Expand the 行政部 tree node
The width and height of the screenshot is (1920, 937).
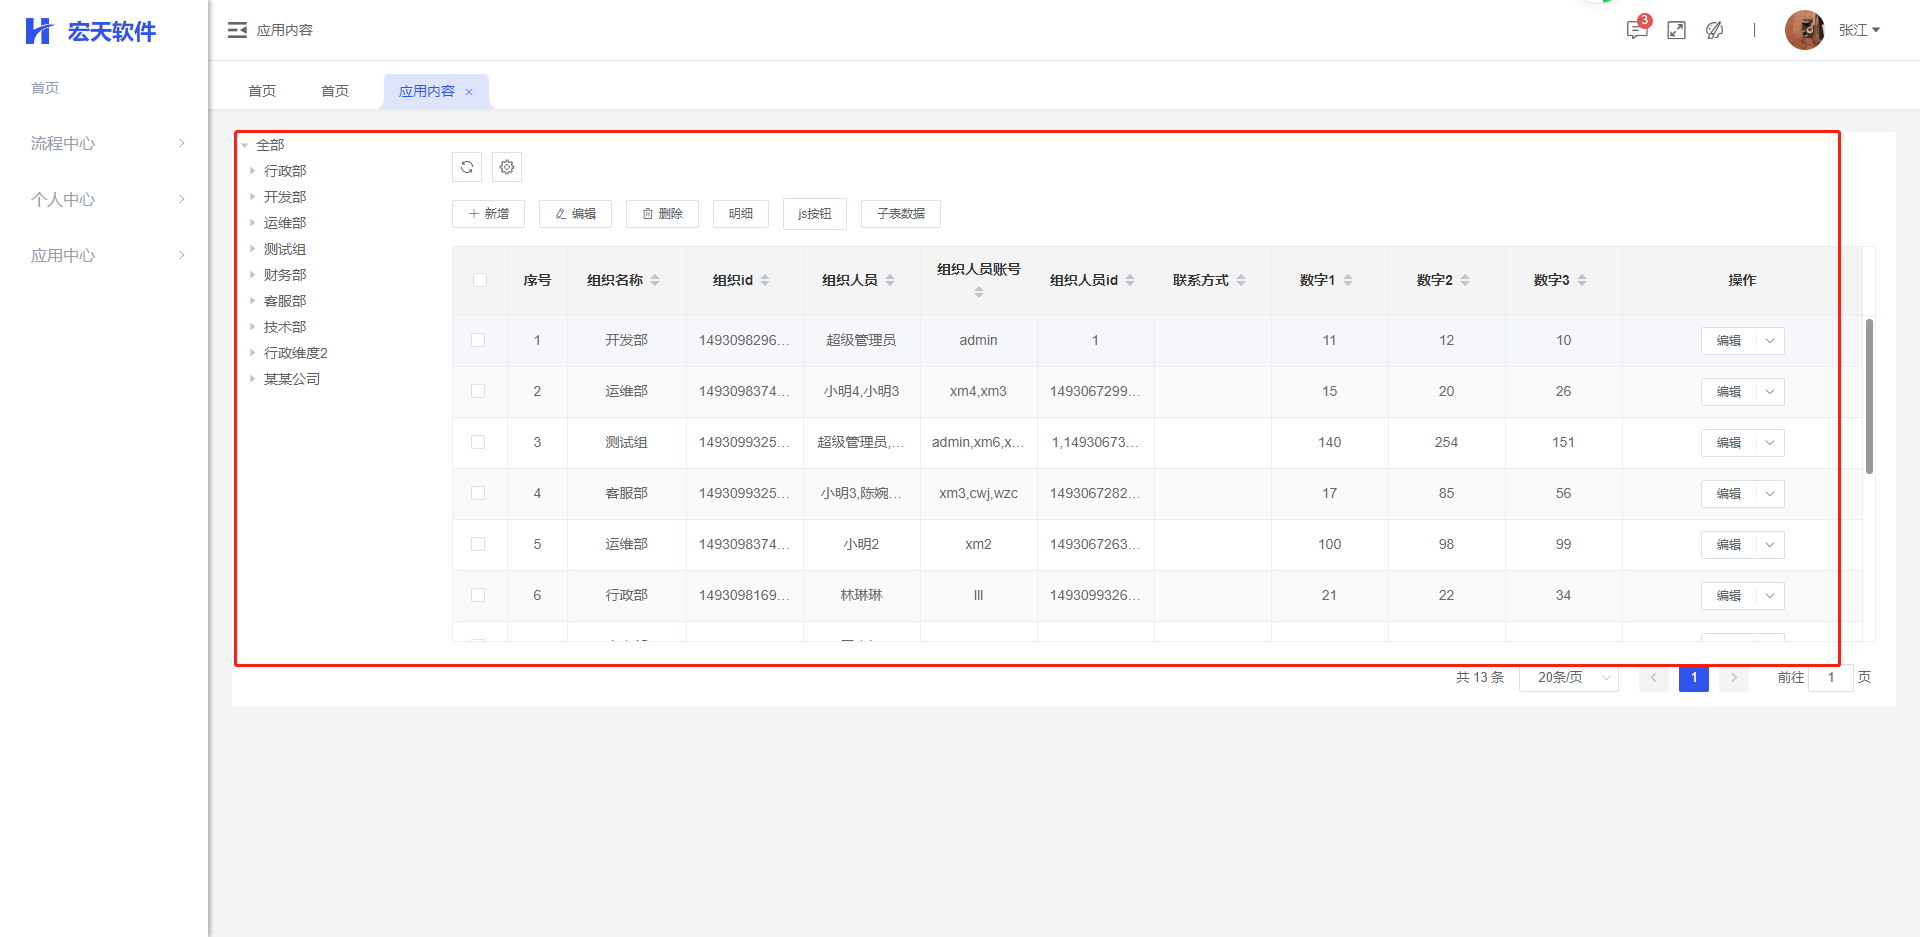[x=252, y=171]
